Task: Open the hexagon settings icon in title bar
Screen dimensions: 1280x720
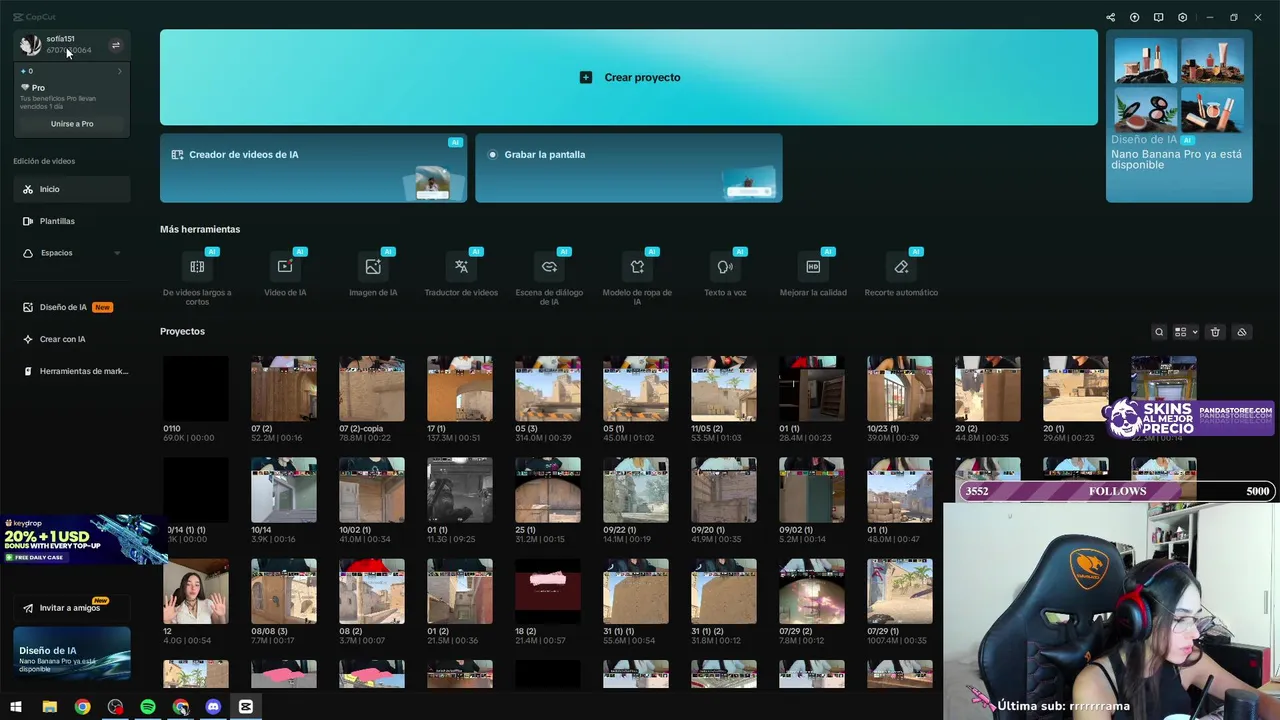Action: 1182,17
